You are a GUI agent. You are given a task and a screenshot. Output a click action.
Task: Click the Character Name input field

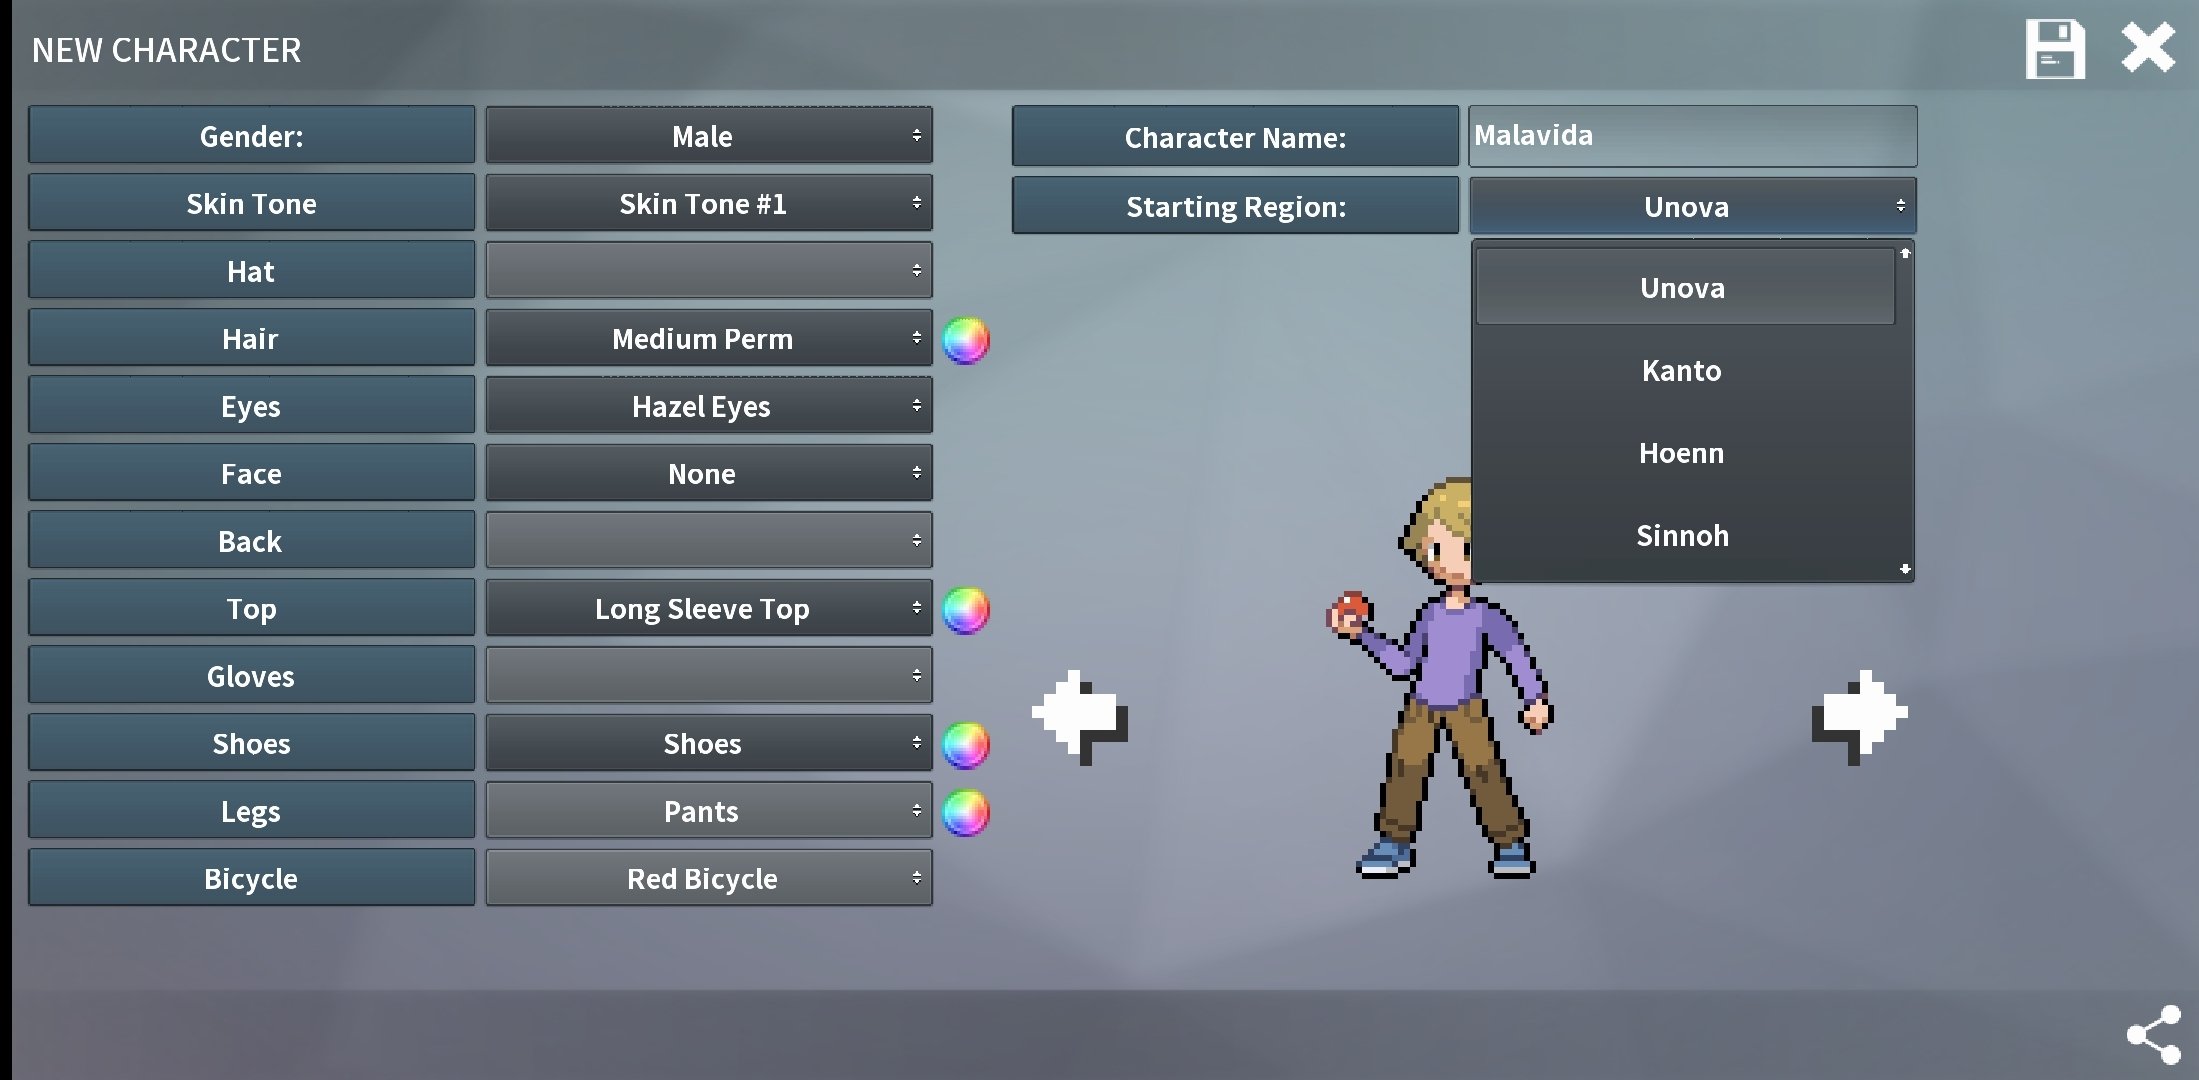(x=1691, y=135)
